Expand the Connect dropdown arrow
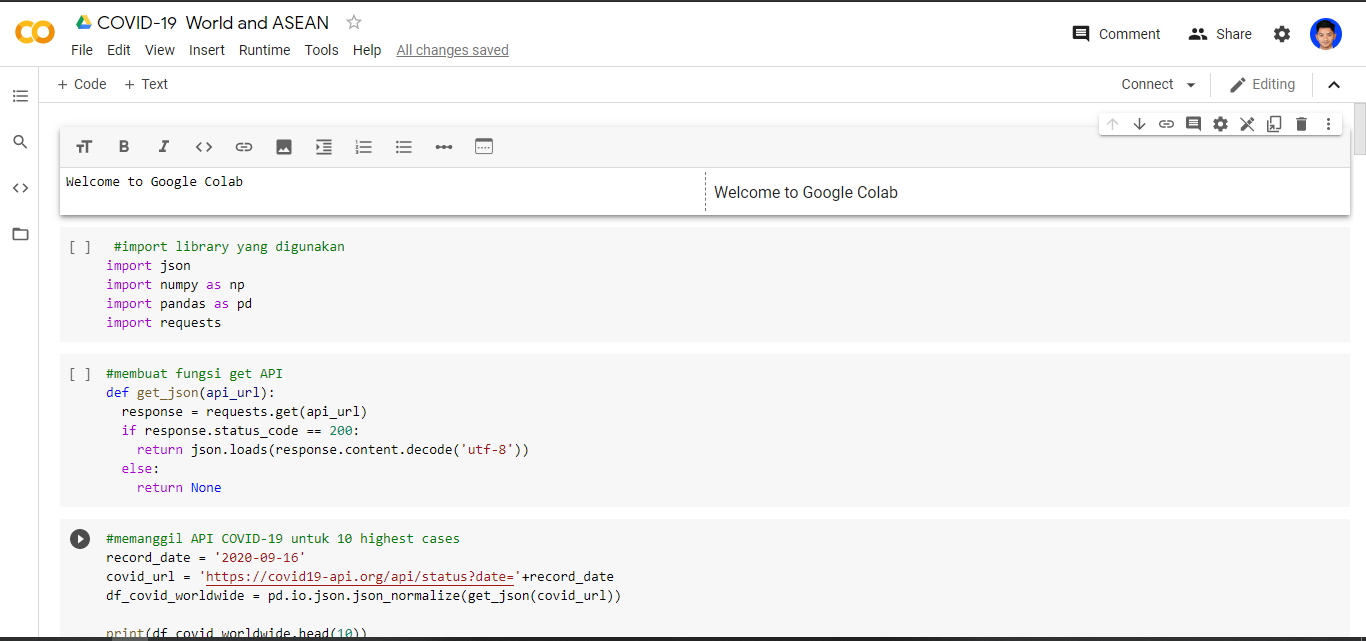Viewport: 1366px width, 641px height. coord(1190,85)
